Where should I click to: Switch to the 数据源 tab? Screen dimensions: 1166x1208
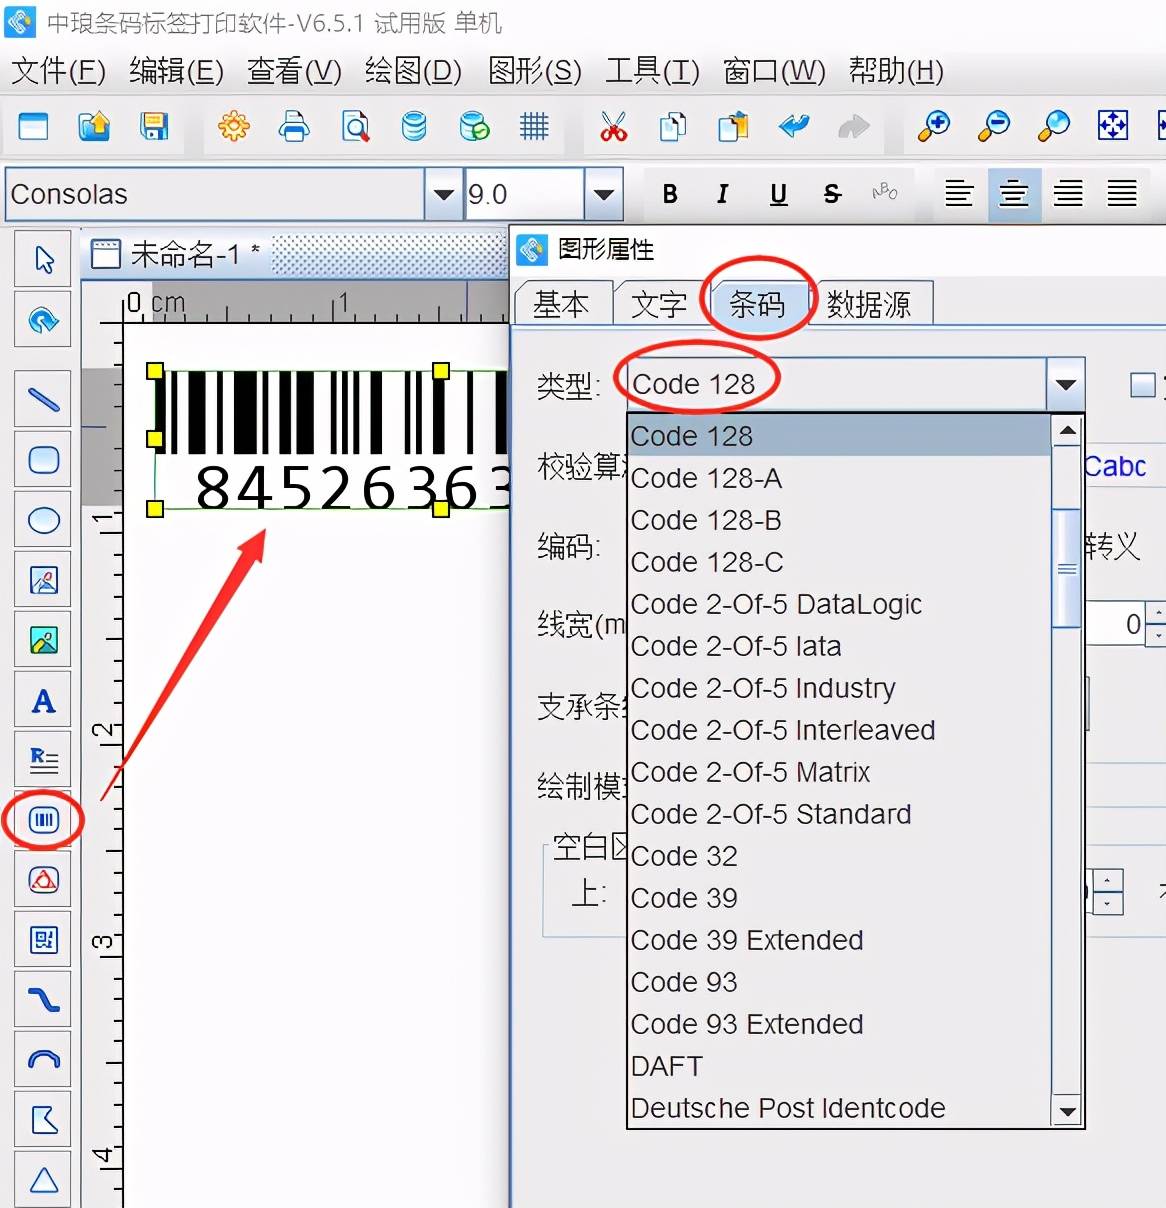[868, 304]
